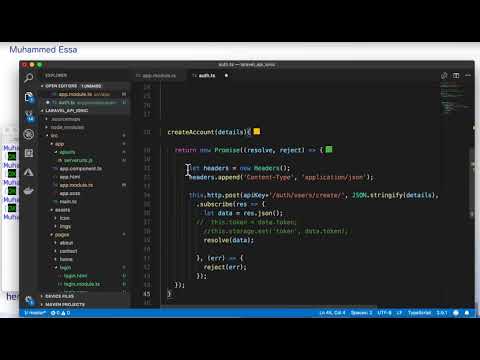This screenshot has height=360, width=480.
Task: Expand the Device Files section
Action: tap(59, 296)
